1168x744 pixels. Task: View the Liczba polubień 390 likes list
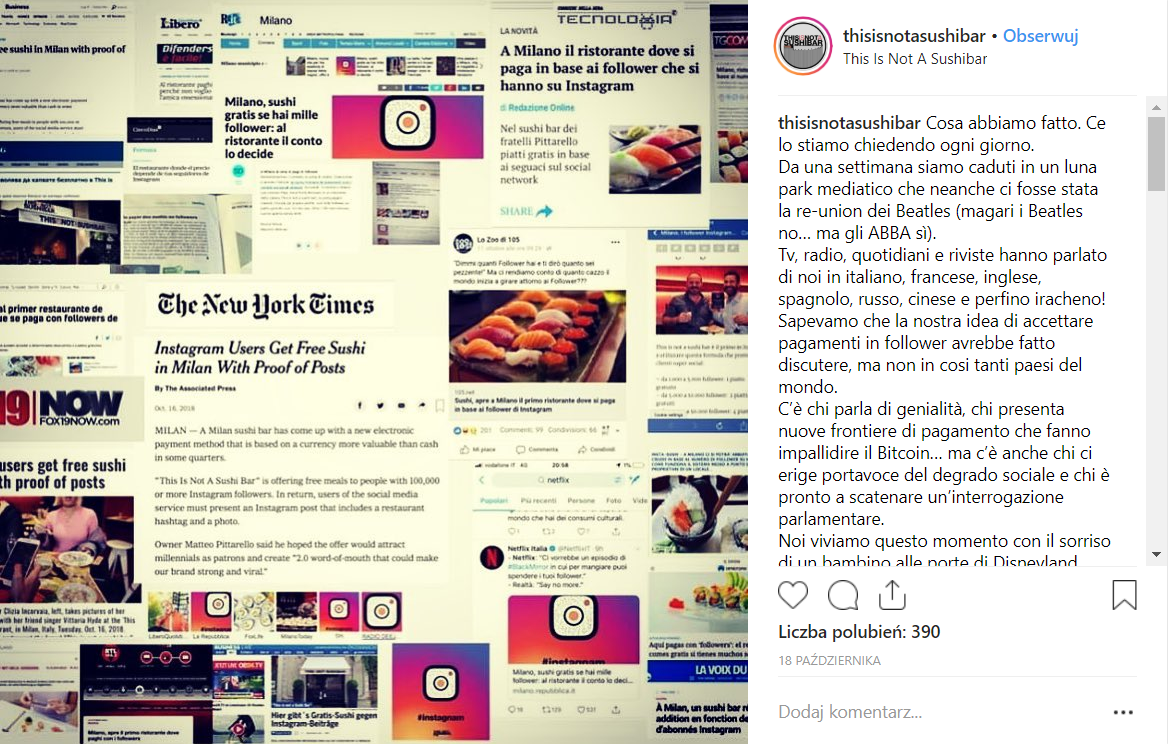(x=859, y=632)
